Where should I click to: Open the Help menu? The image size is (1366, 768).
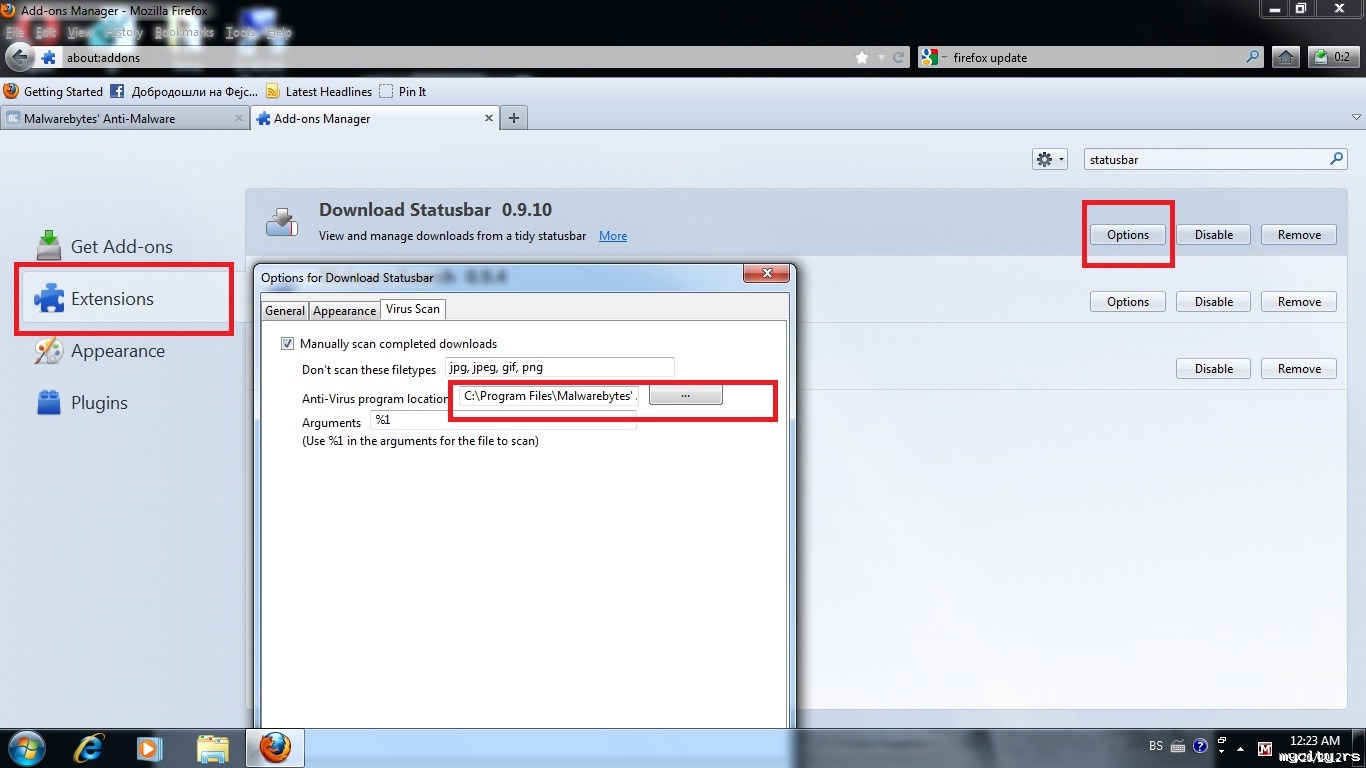279,32
